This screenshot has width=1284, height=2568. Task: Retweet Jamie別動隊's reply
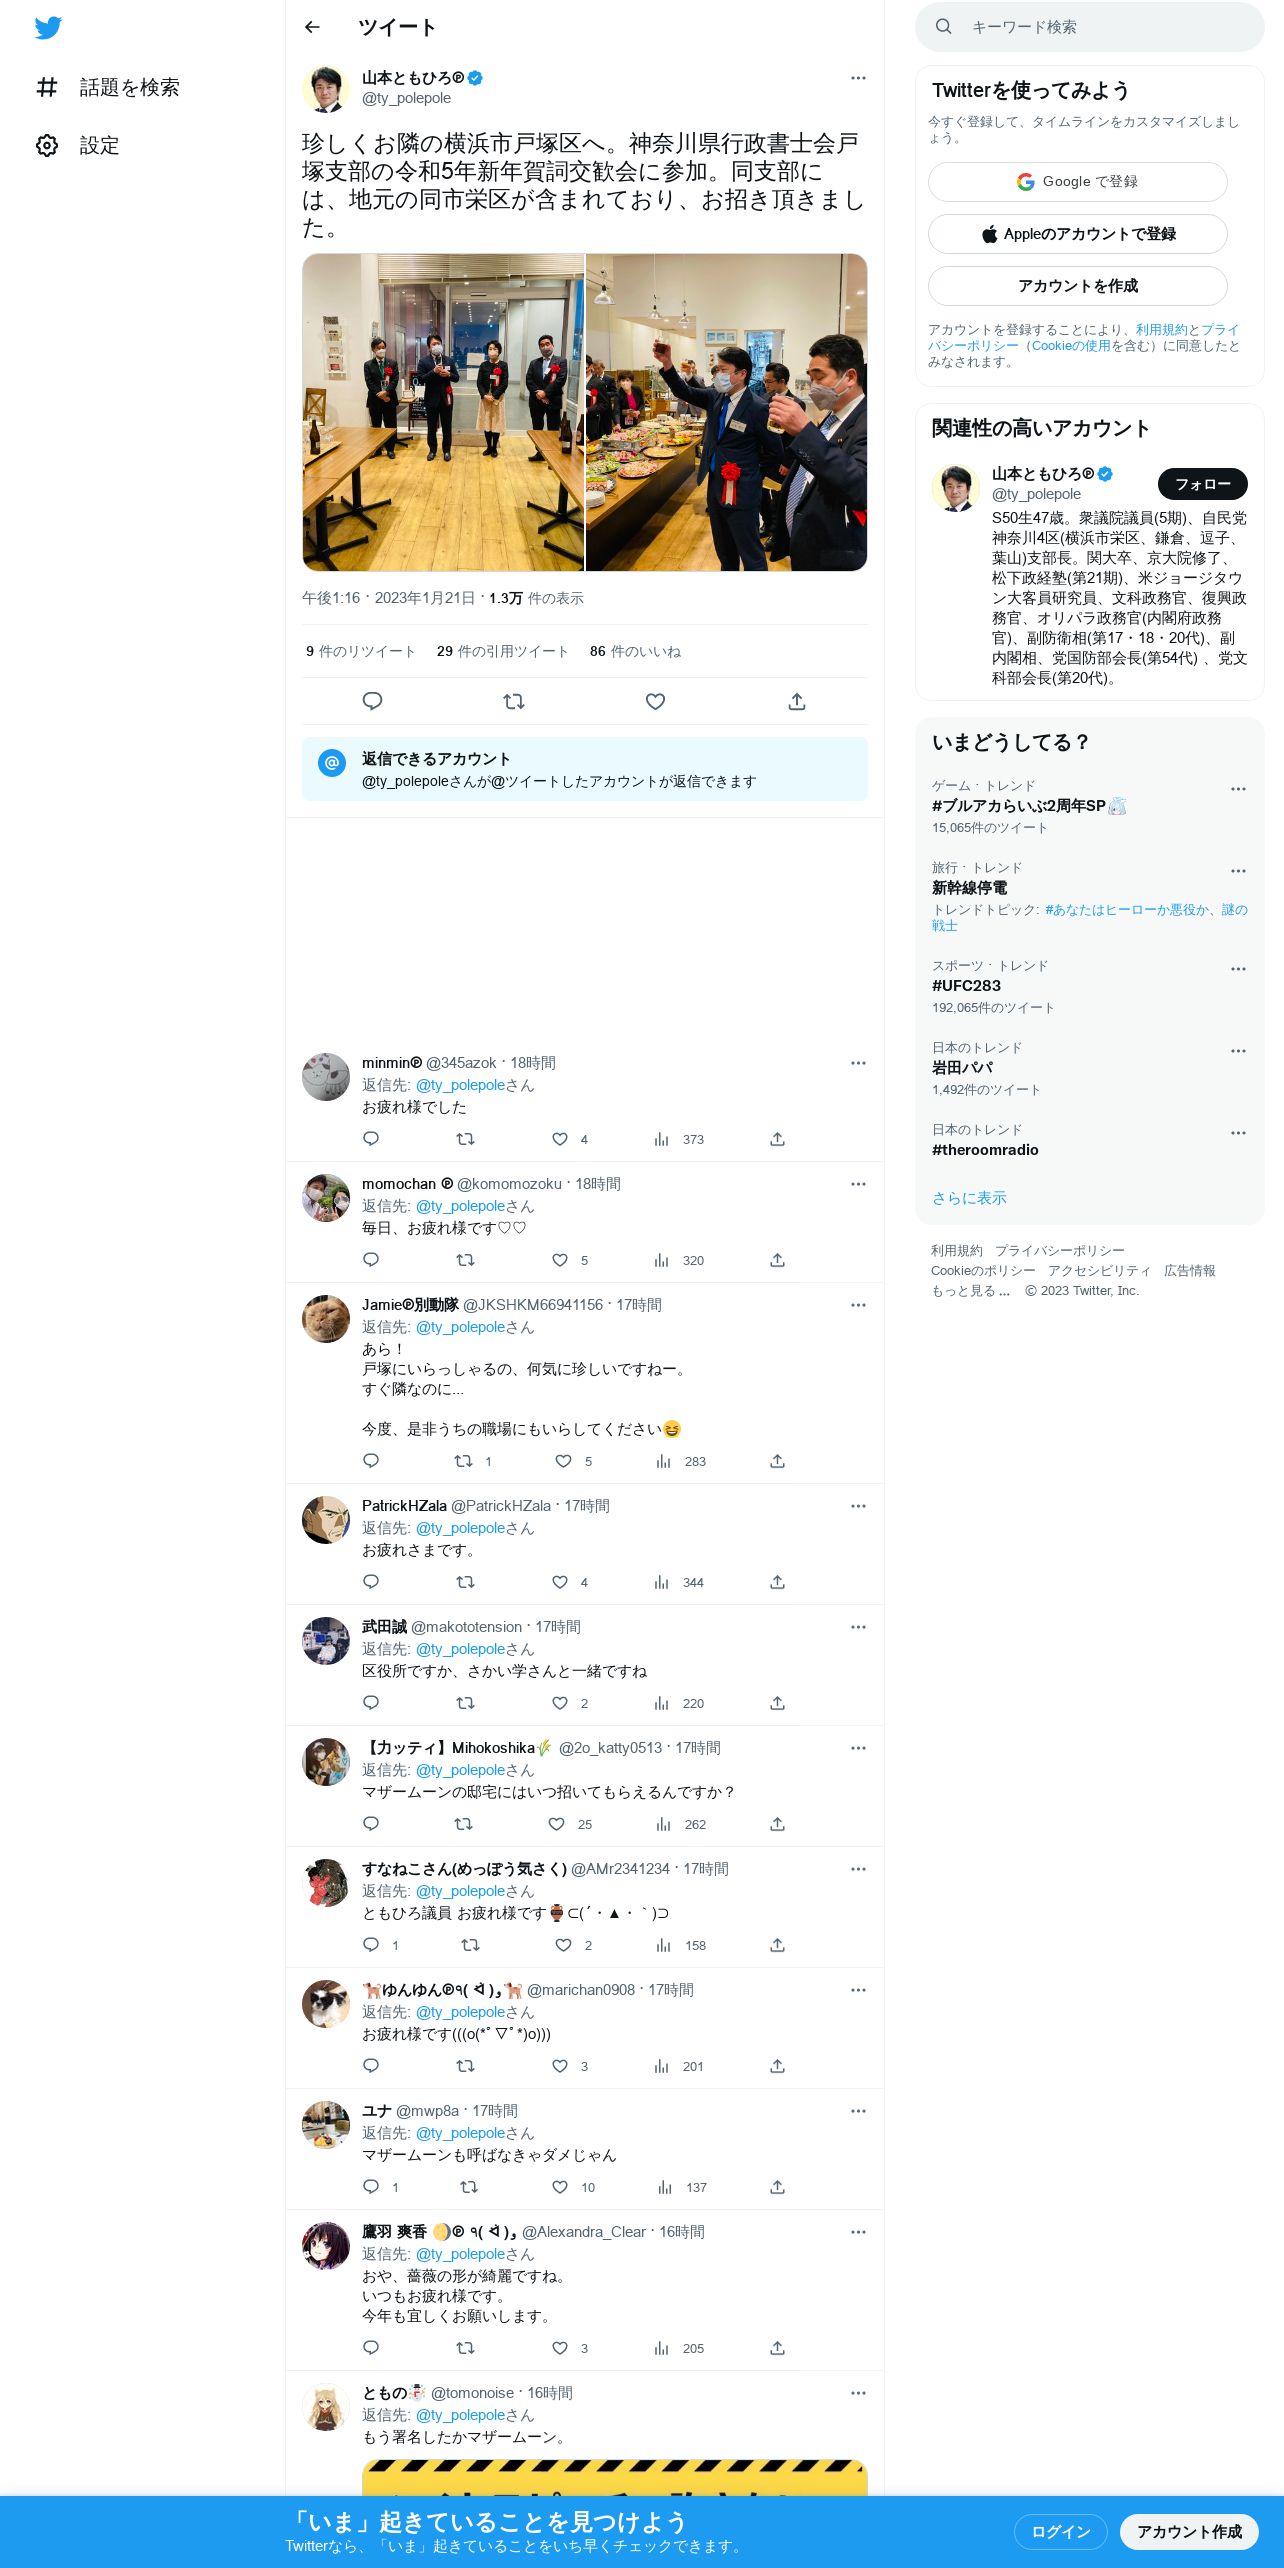click(x=463, y=1461)
